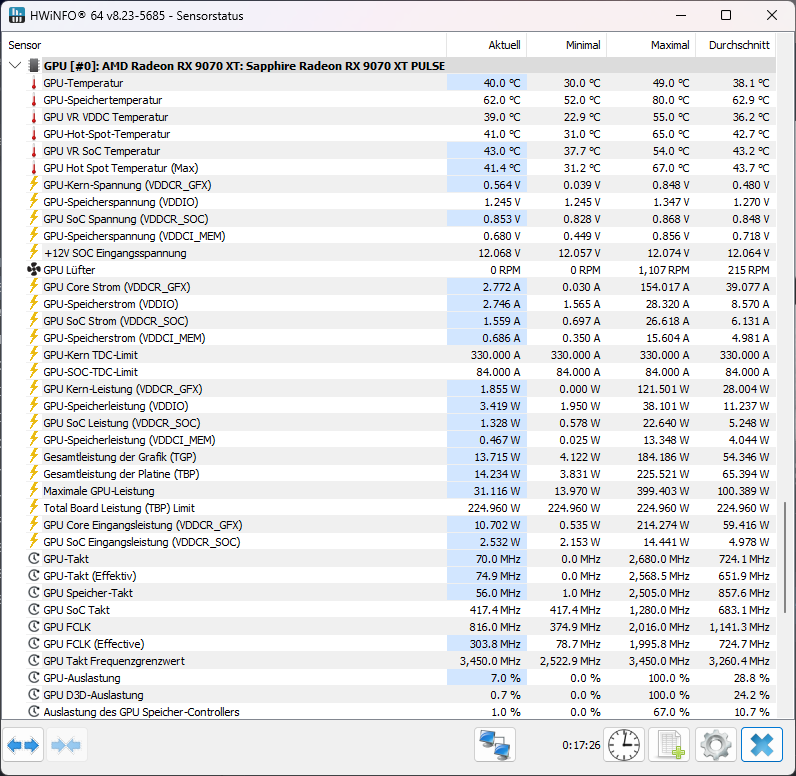This screenshot has height=776, width=796.
Task: Click lightning icon of GPU-SOC-TDC-Limit
Action: [34, 371]
